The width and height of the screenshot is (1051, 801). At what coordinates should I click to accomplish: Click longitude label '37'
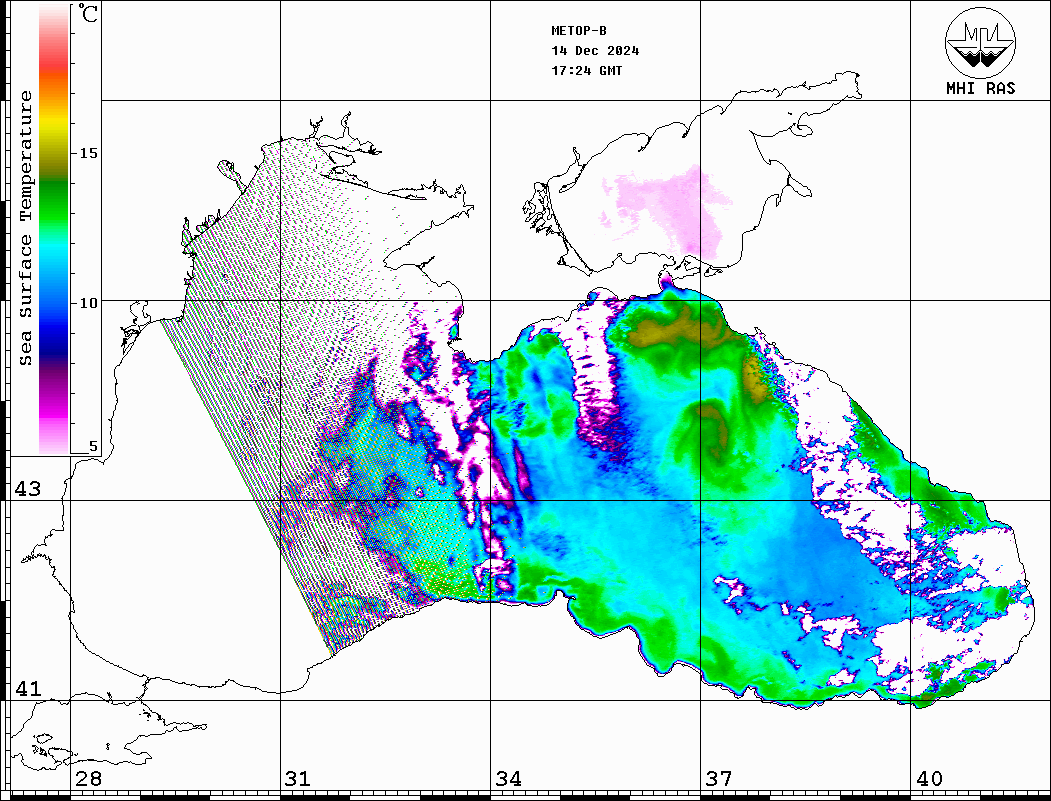pos(719,779)
